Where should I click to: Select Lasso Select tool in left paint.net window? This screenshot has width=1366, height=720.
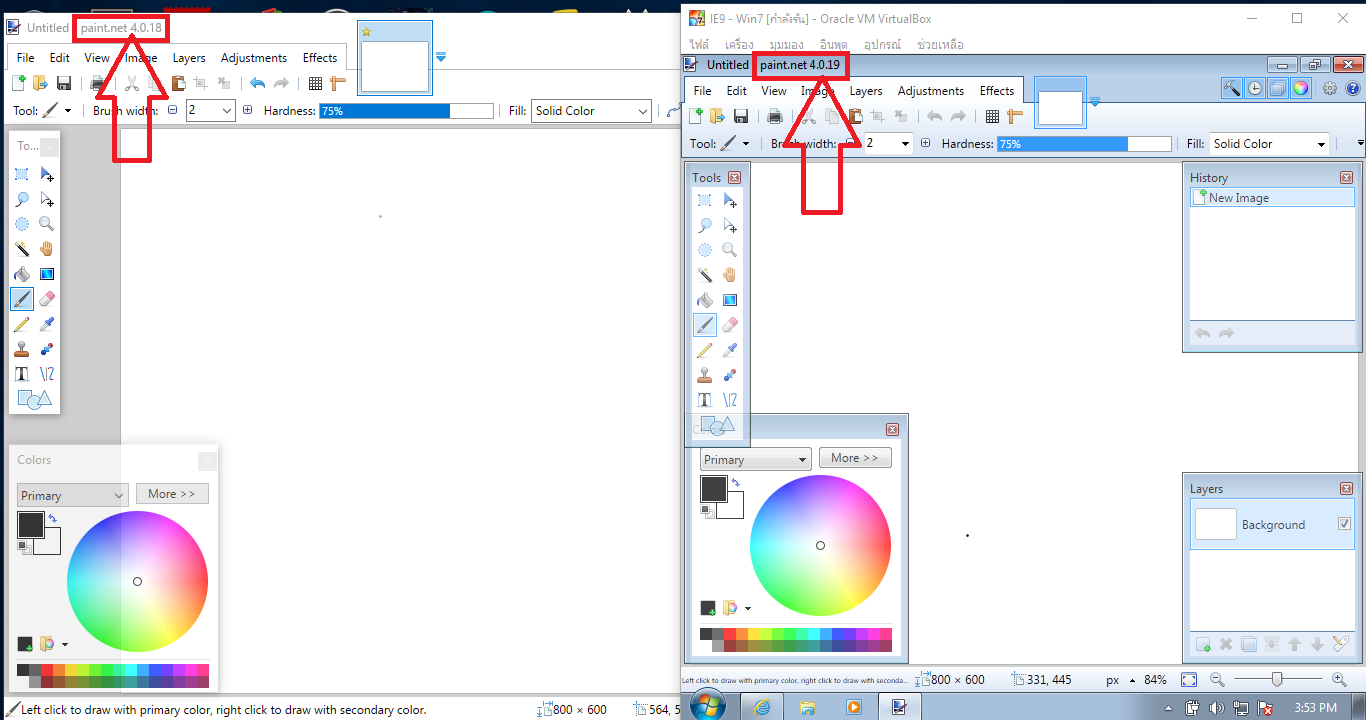coord(22,199)
